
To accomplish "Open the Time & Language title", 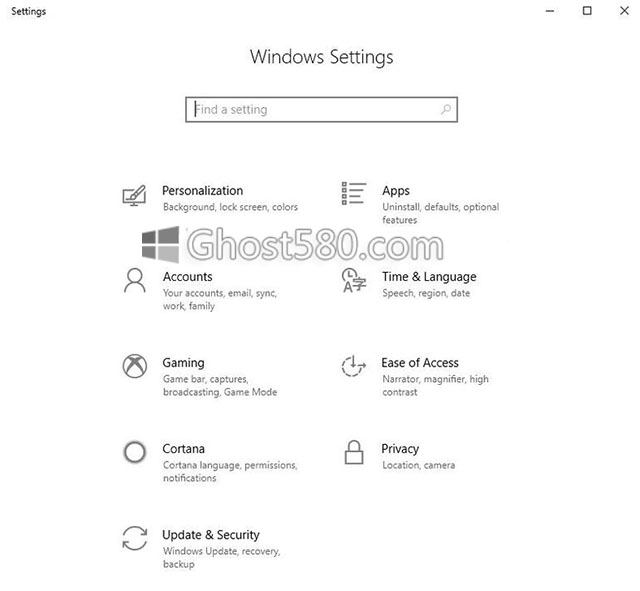I will (429, 277).
